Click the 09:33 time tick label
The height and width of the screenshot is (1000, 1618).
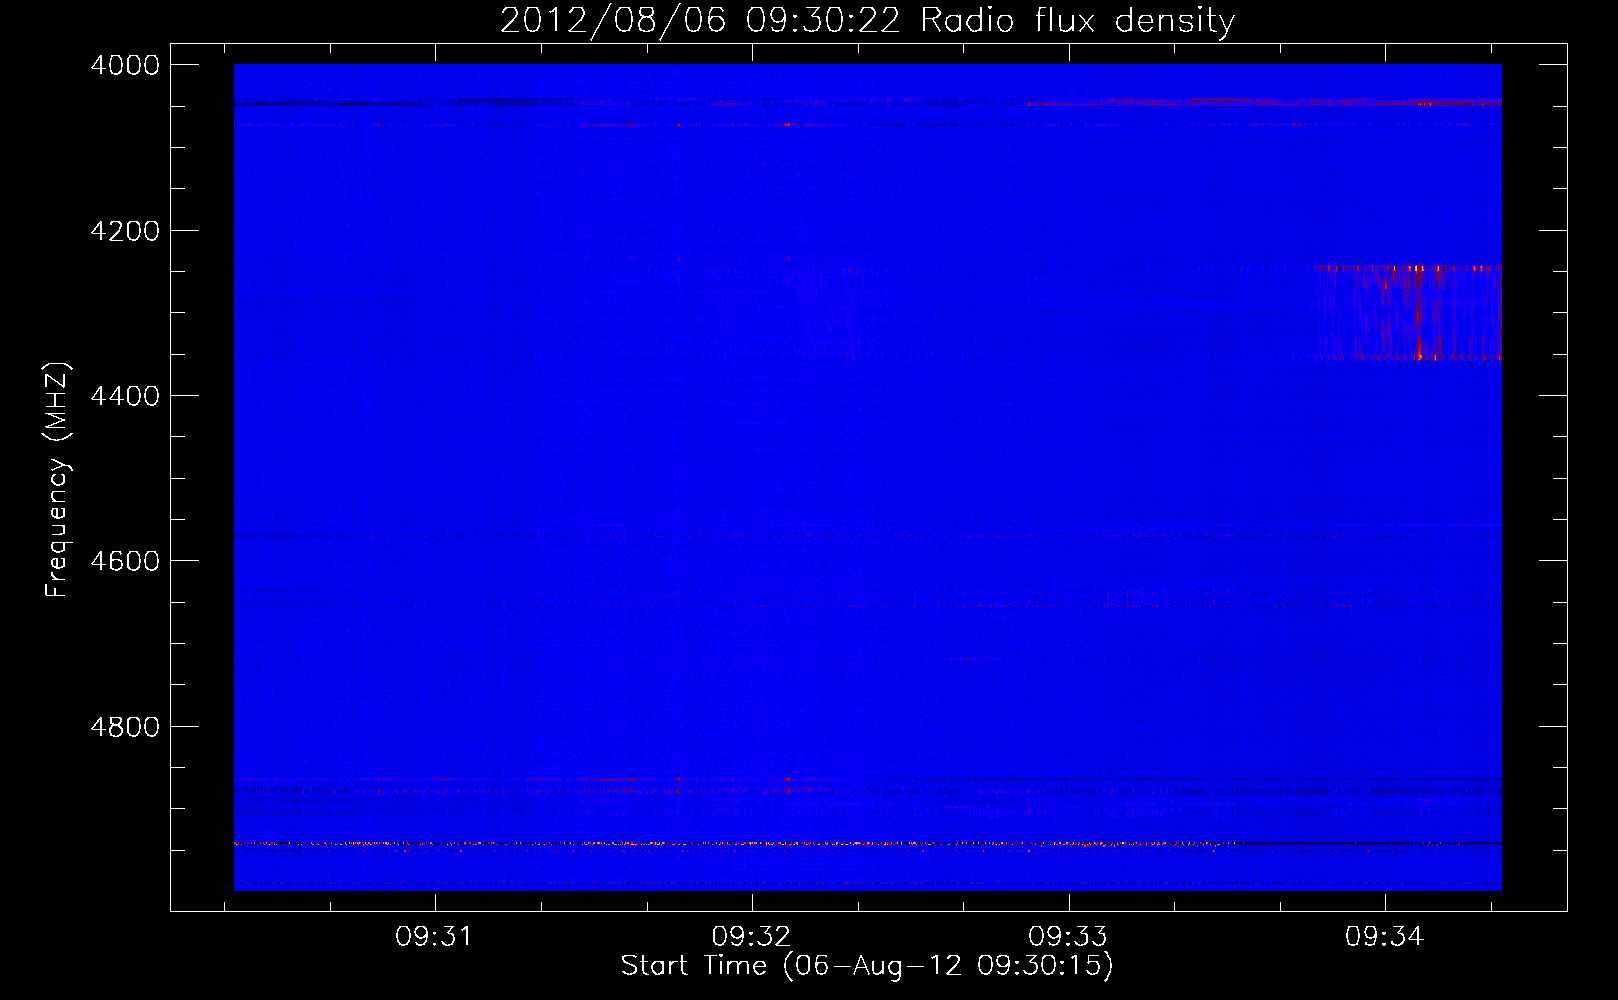pyautogui.click(x=1068, y=937)
